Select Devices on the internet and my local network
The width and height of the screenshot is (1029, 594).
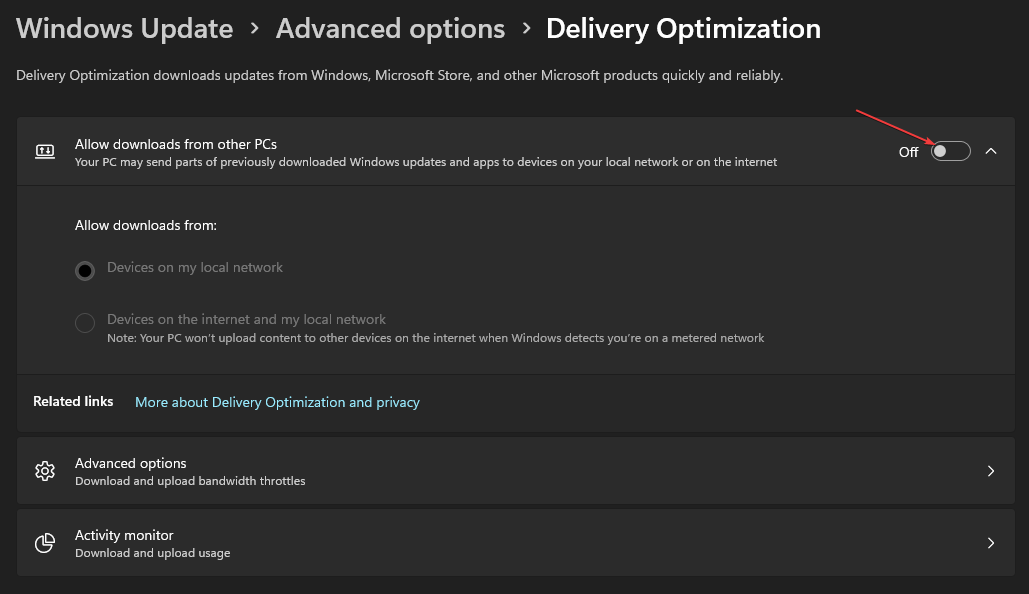tap(84, 322)
